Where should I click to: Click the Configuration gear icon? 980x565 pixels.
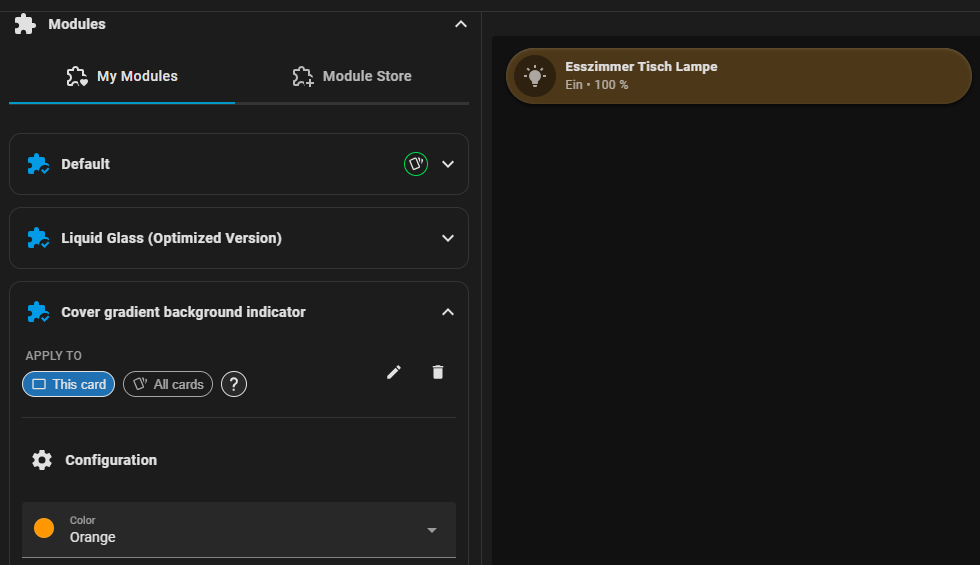point(42,460)
